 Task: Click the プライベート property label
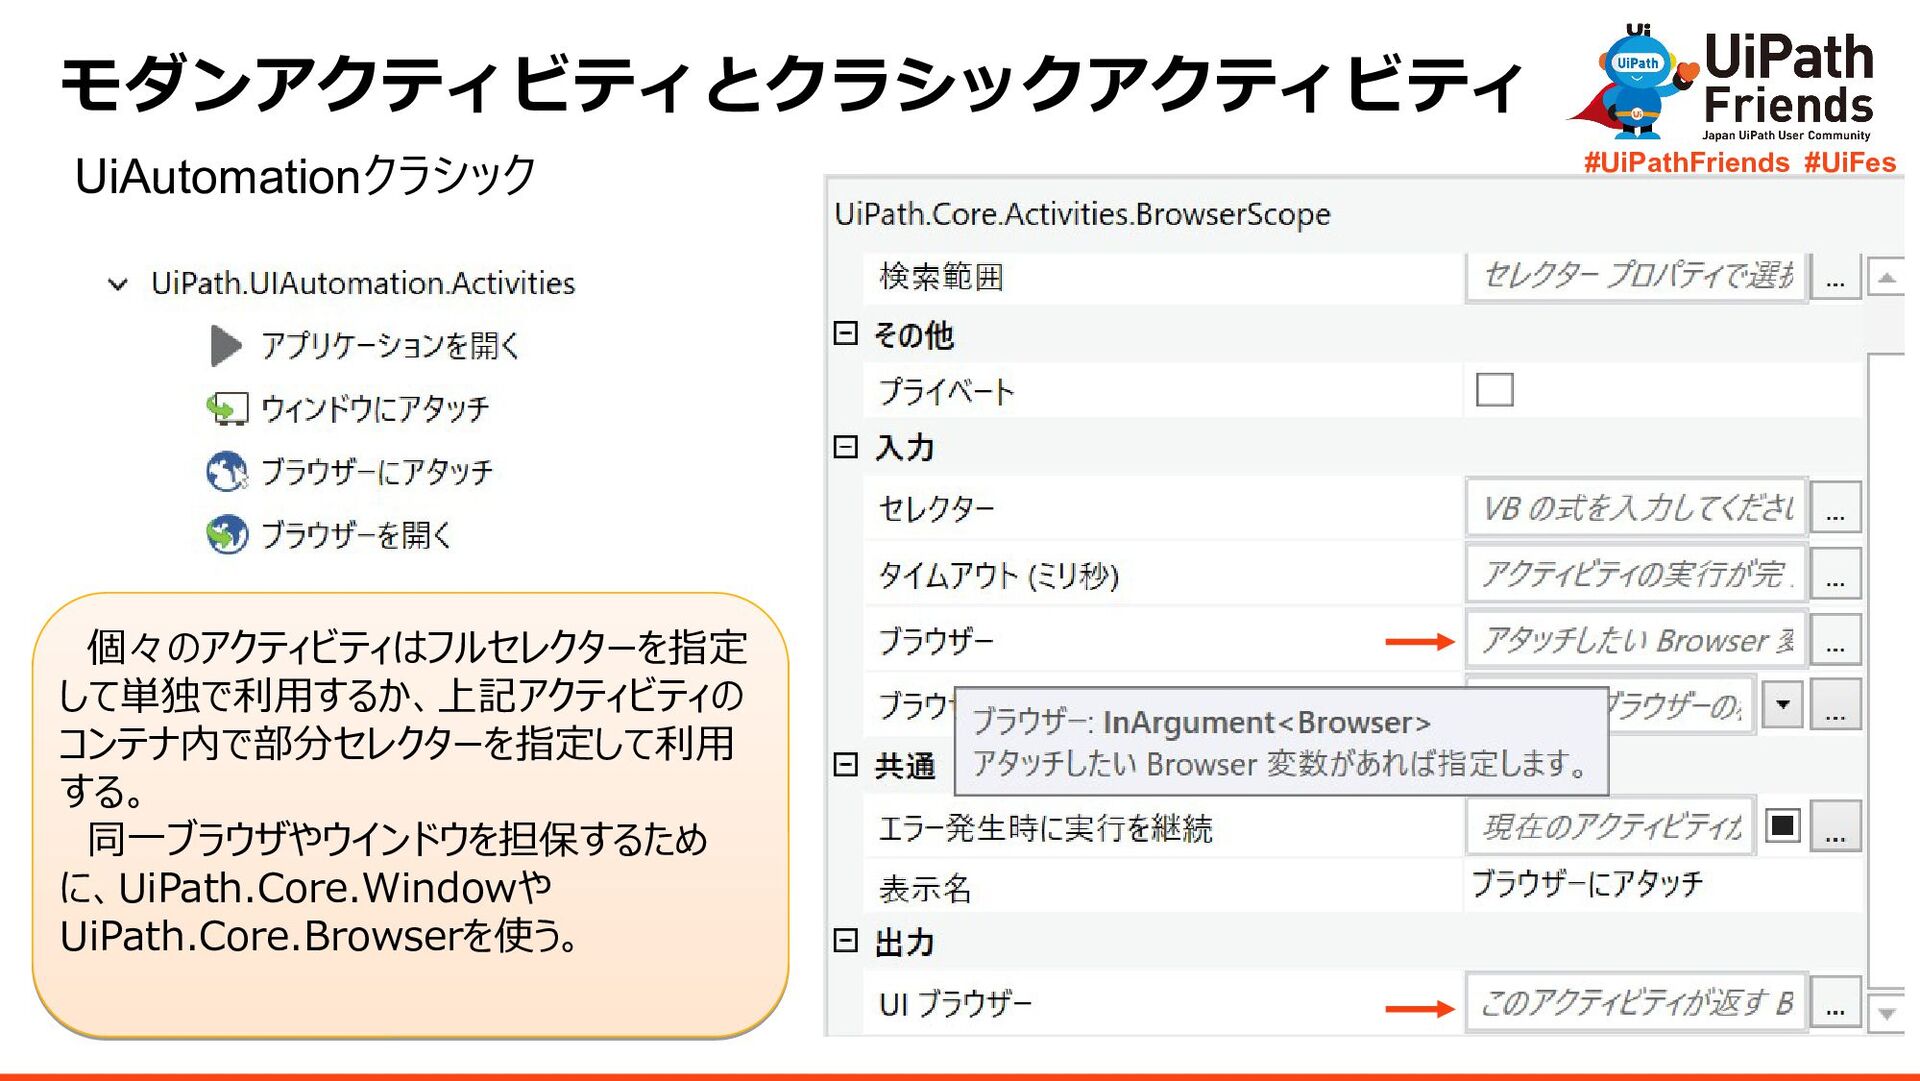pos(946,391)
